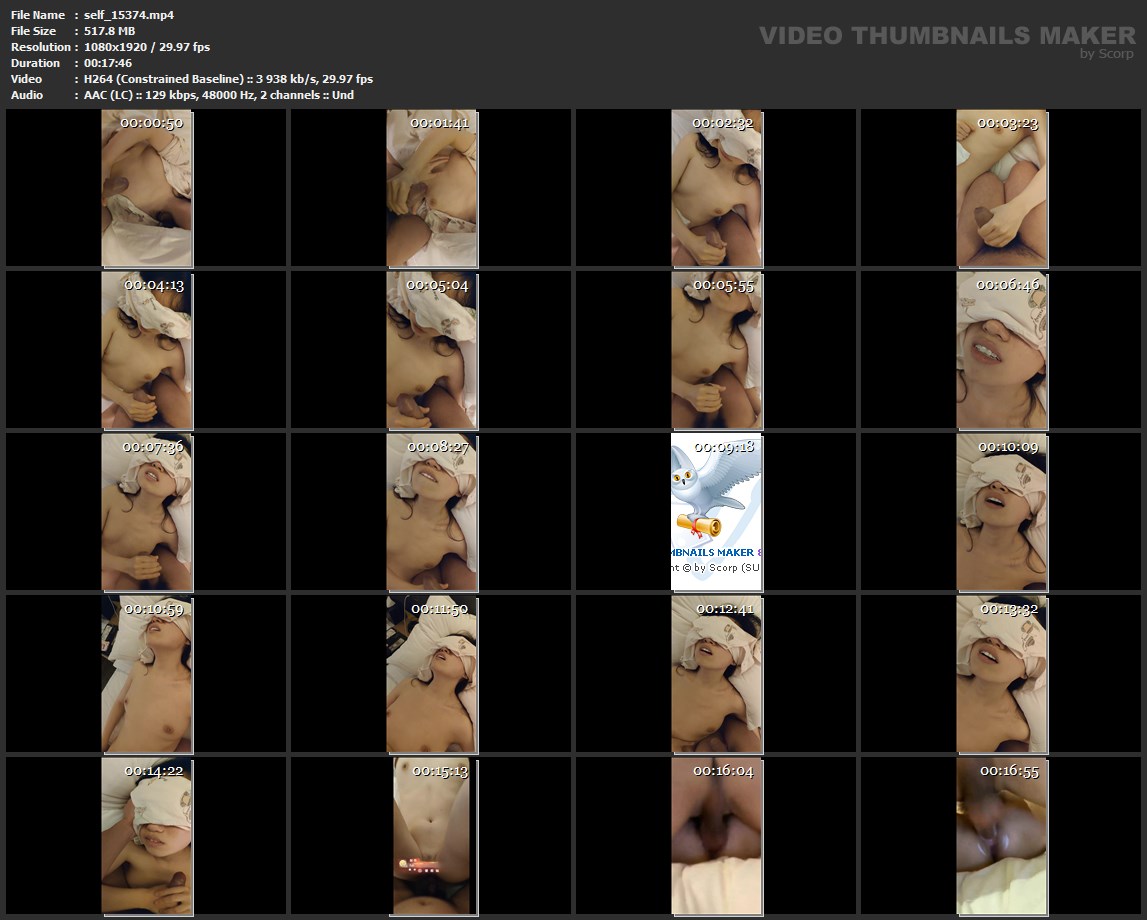The height and width of the screenshot is (920, 1147).
Task: Click the H264 video codec info line
Action: [228, 79]
